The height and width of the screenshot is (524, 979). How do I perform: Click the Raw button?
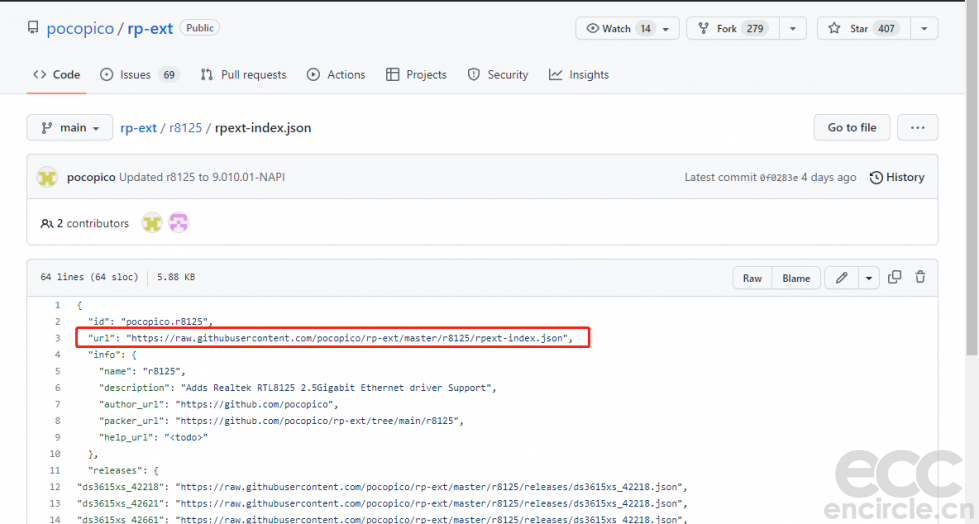point(752,278)
